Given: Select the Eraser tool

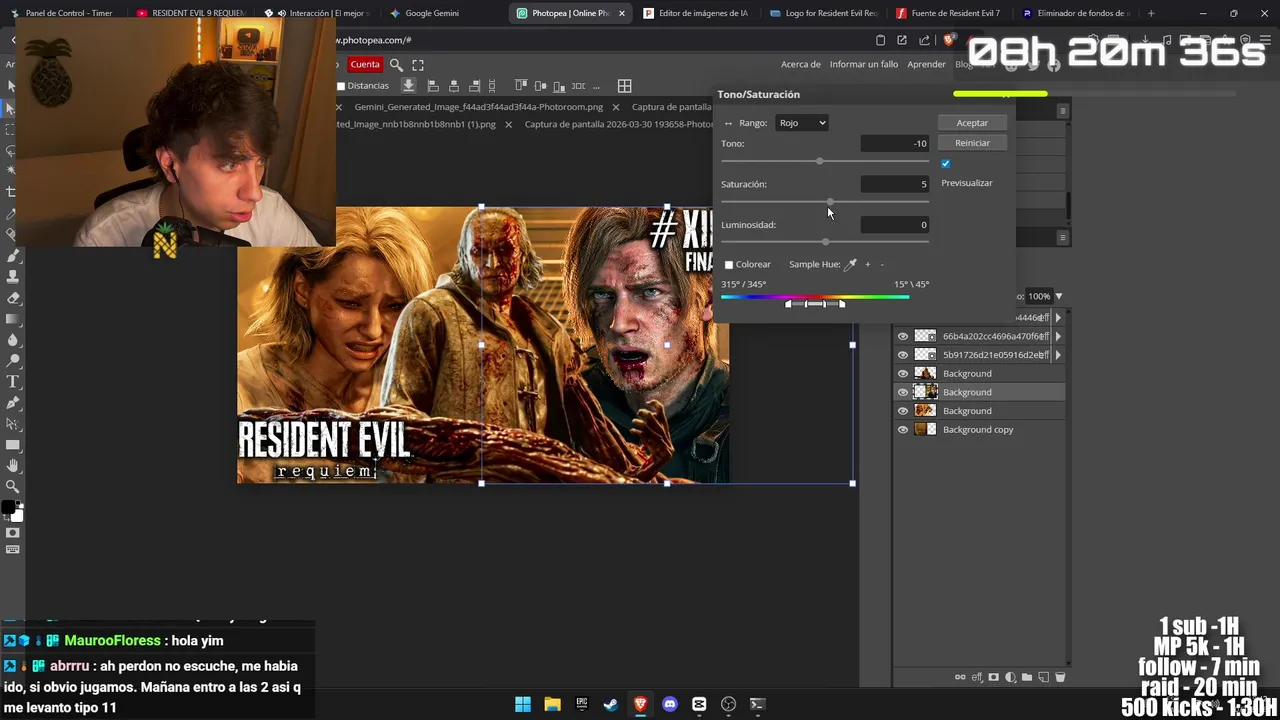Looking at the screenshot, I should click(x=13, y=298).
